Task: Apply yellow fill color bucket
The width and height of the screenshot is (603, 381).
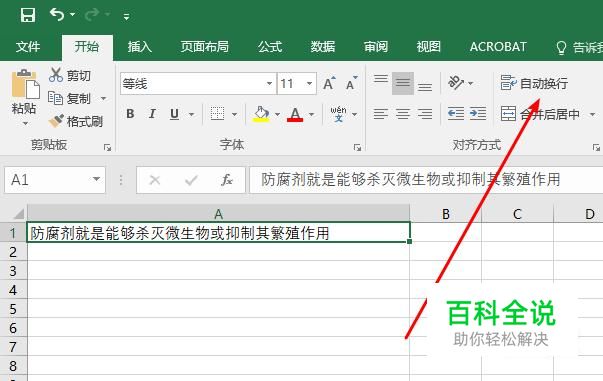Action: [x=261, y=114]
